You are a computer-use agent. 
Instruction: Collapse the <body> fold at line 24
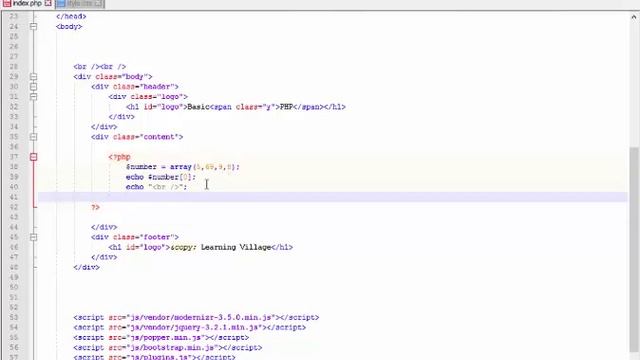[33, 27]
